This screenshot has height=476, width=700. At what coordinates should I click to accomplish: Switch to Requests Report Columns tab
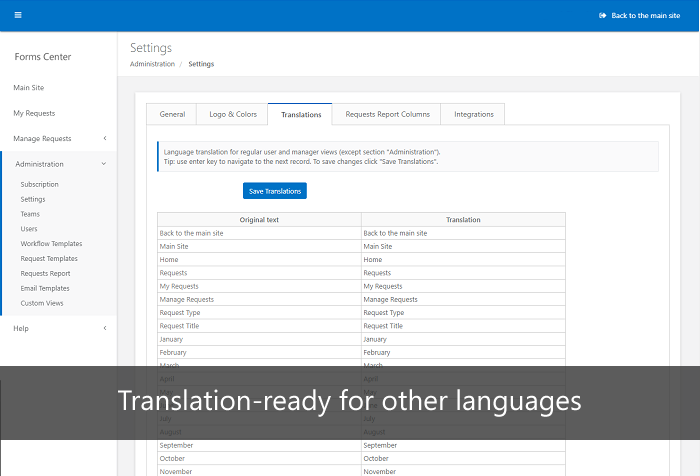(x=387, y=114)
